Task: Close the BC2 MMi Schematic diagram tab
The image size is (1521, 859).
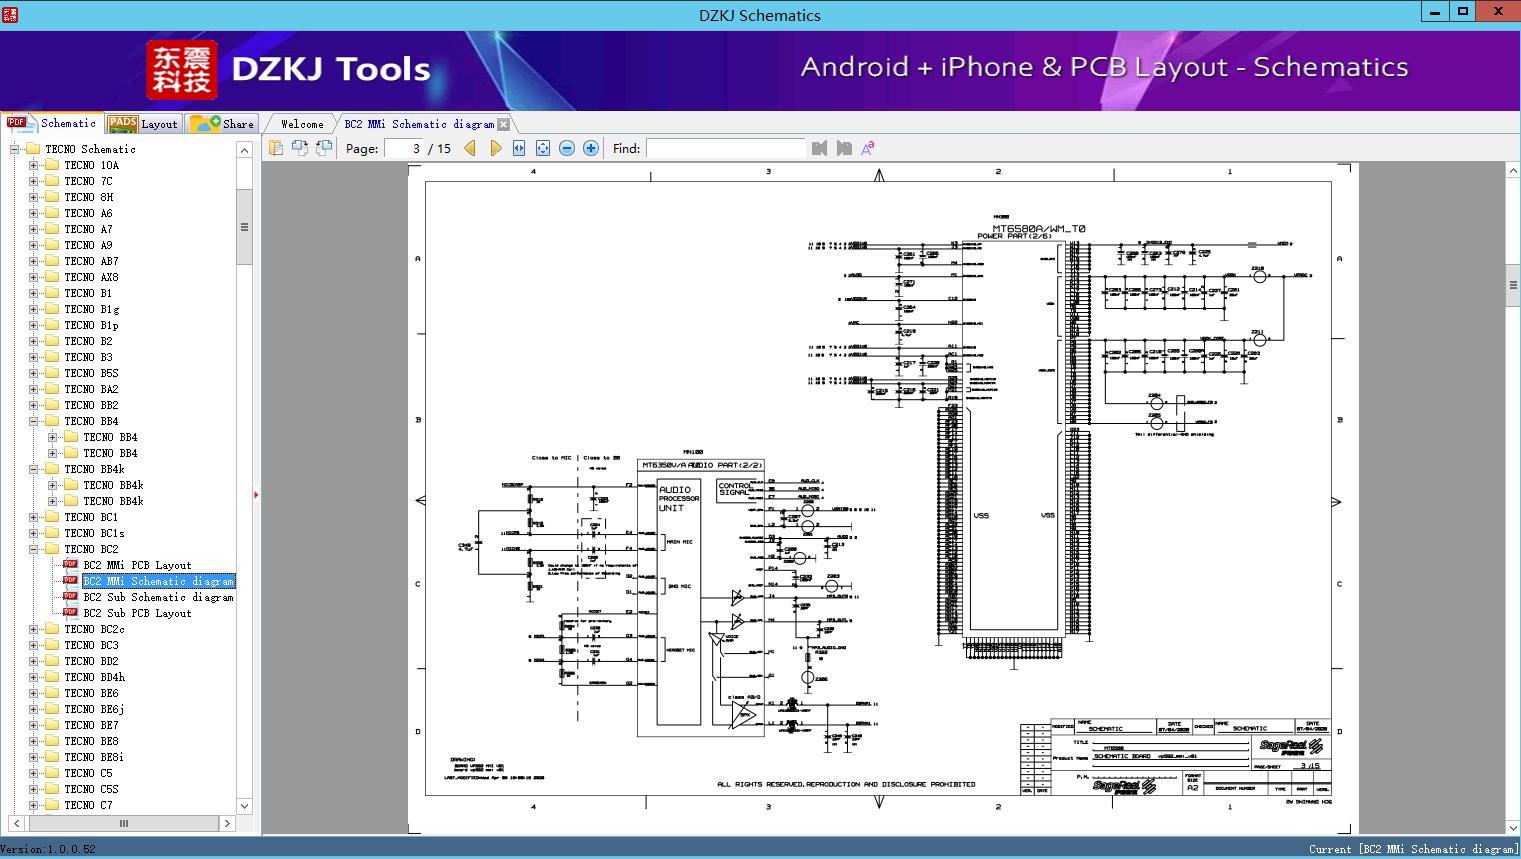Action: [504, 125]
